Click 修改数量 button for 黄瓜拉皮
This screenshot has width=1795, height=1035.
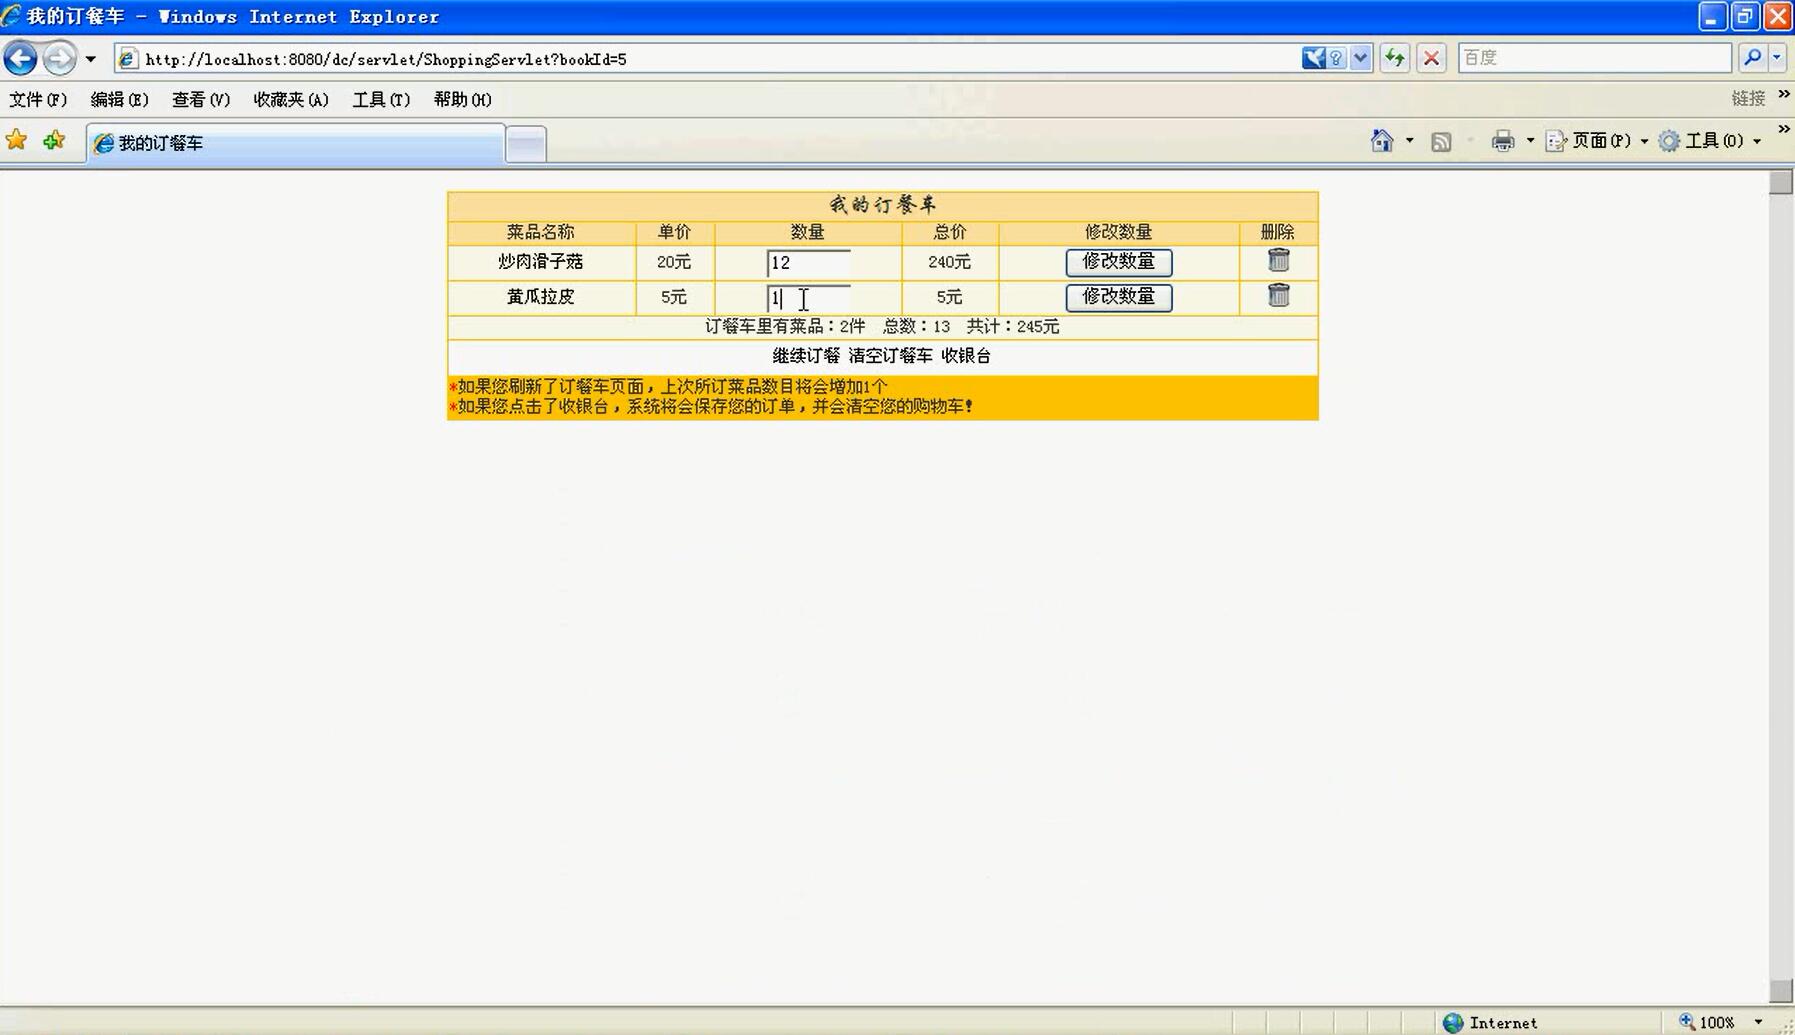pos(1118,297)
